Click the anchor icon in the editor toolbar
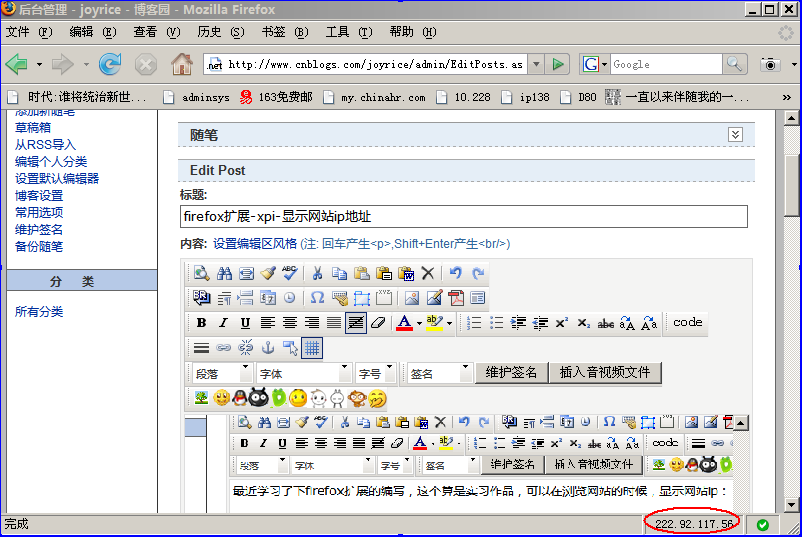 tap(268, 348)
